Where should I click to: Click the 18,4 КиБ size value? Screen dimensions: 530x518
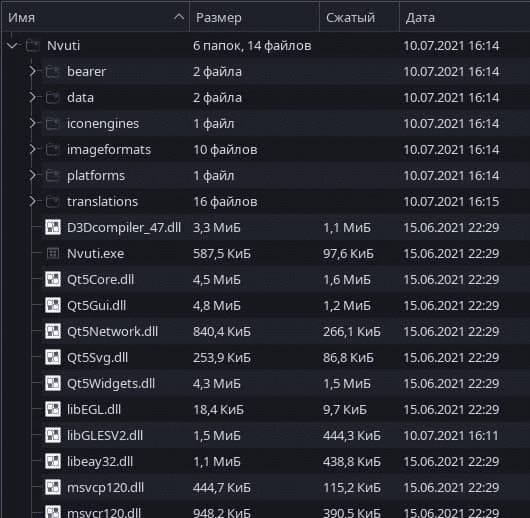point(219,410)
